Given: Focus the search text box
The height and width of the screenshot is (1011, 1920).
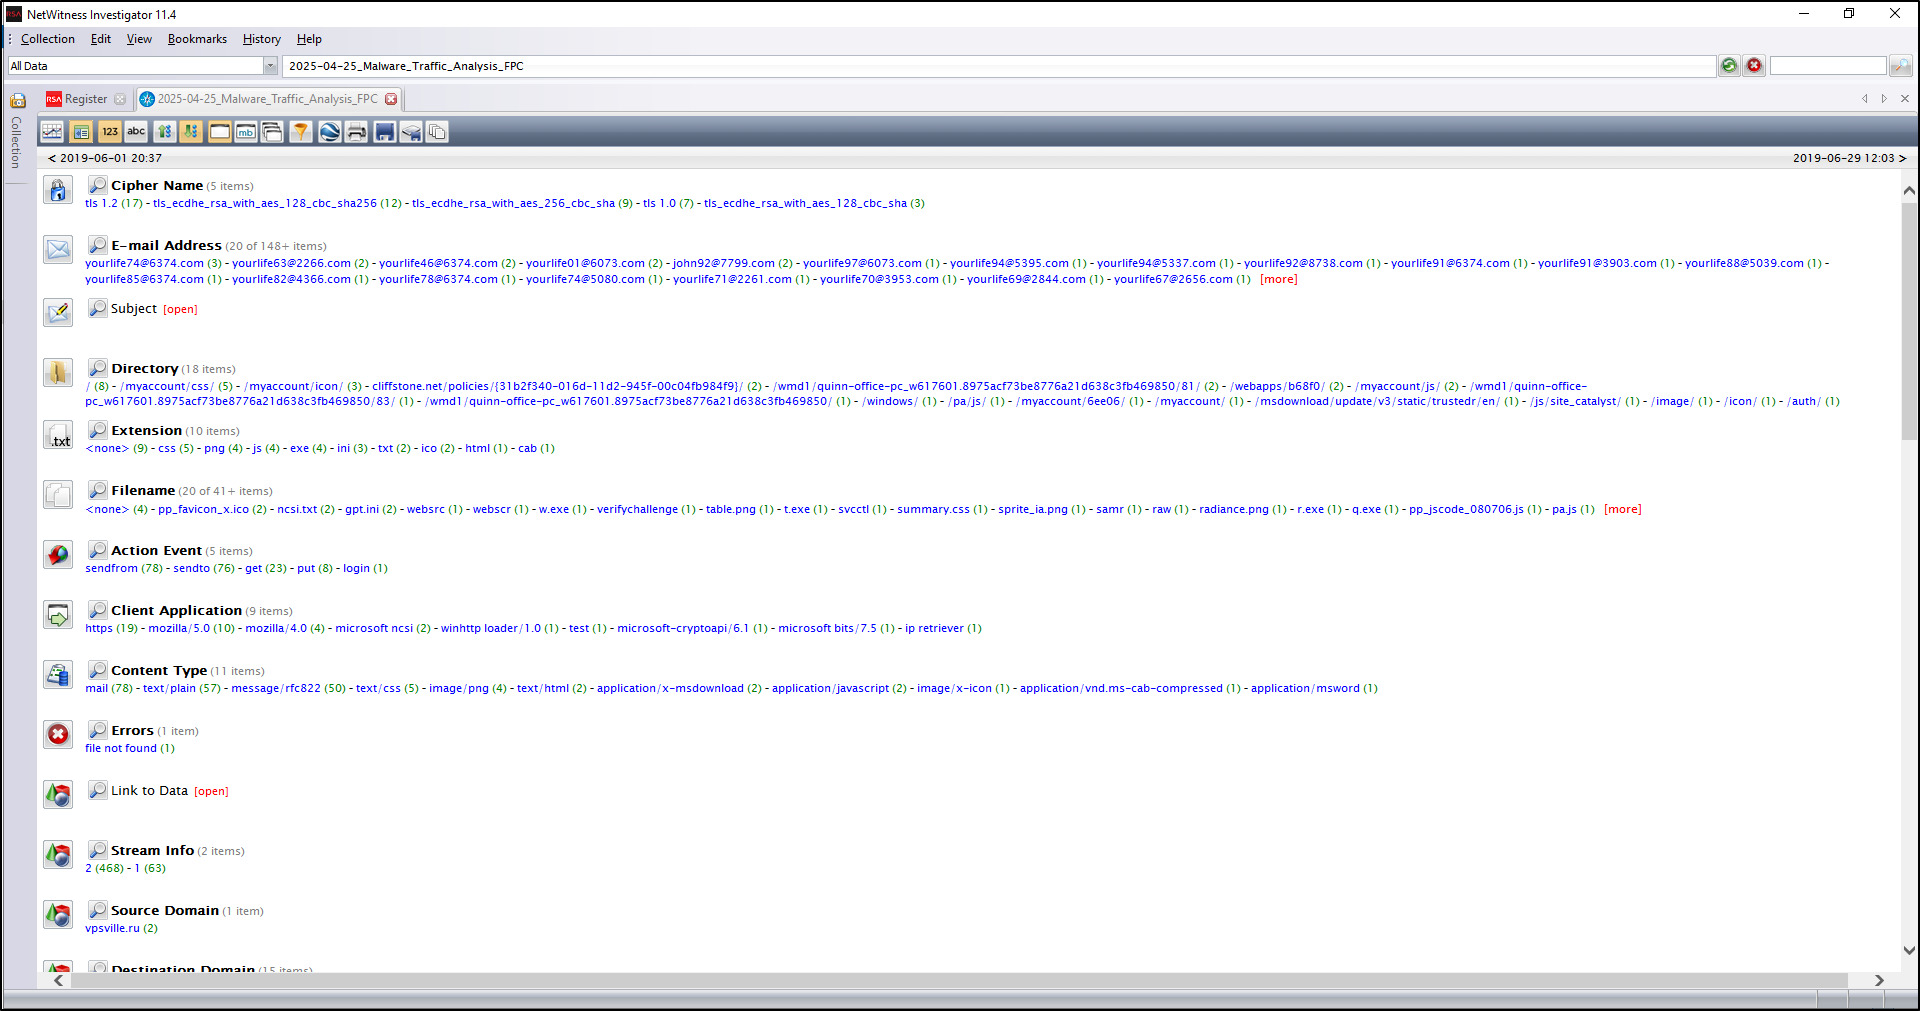Looking at the screenshot, I should (x=1828, y=66).
